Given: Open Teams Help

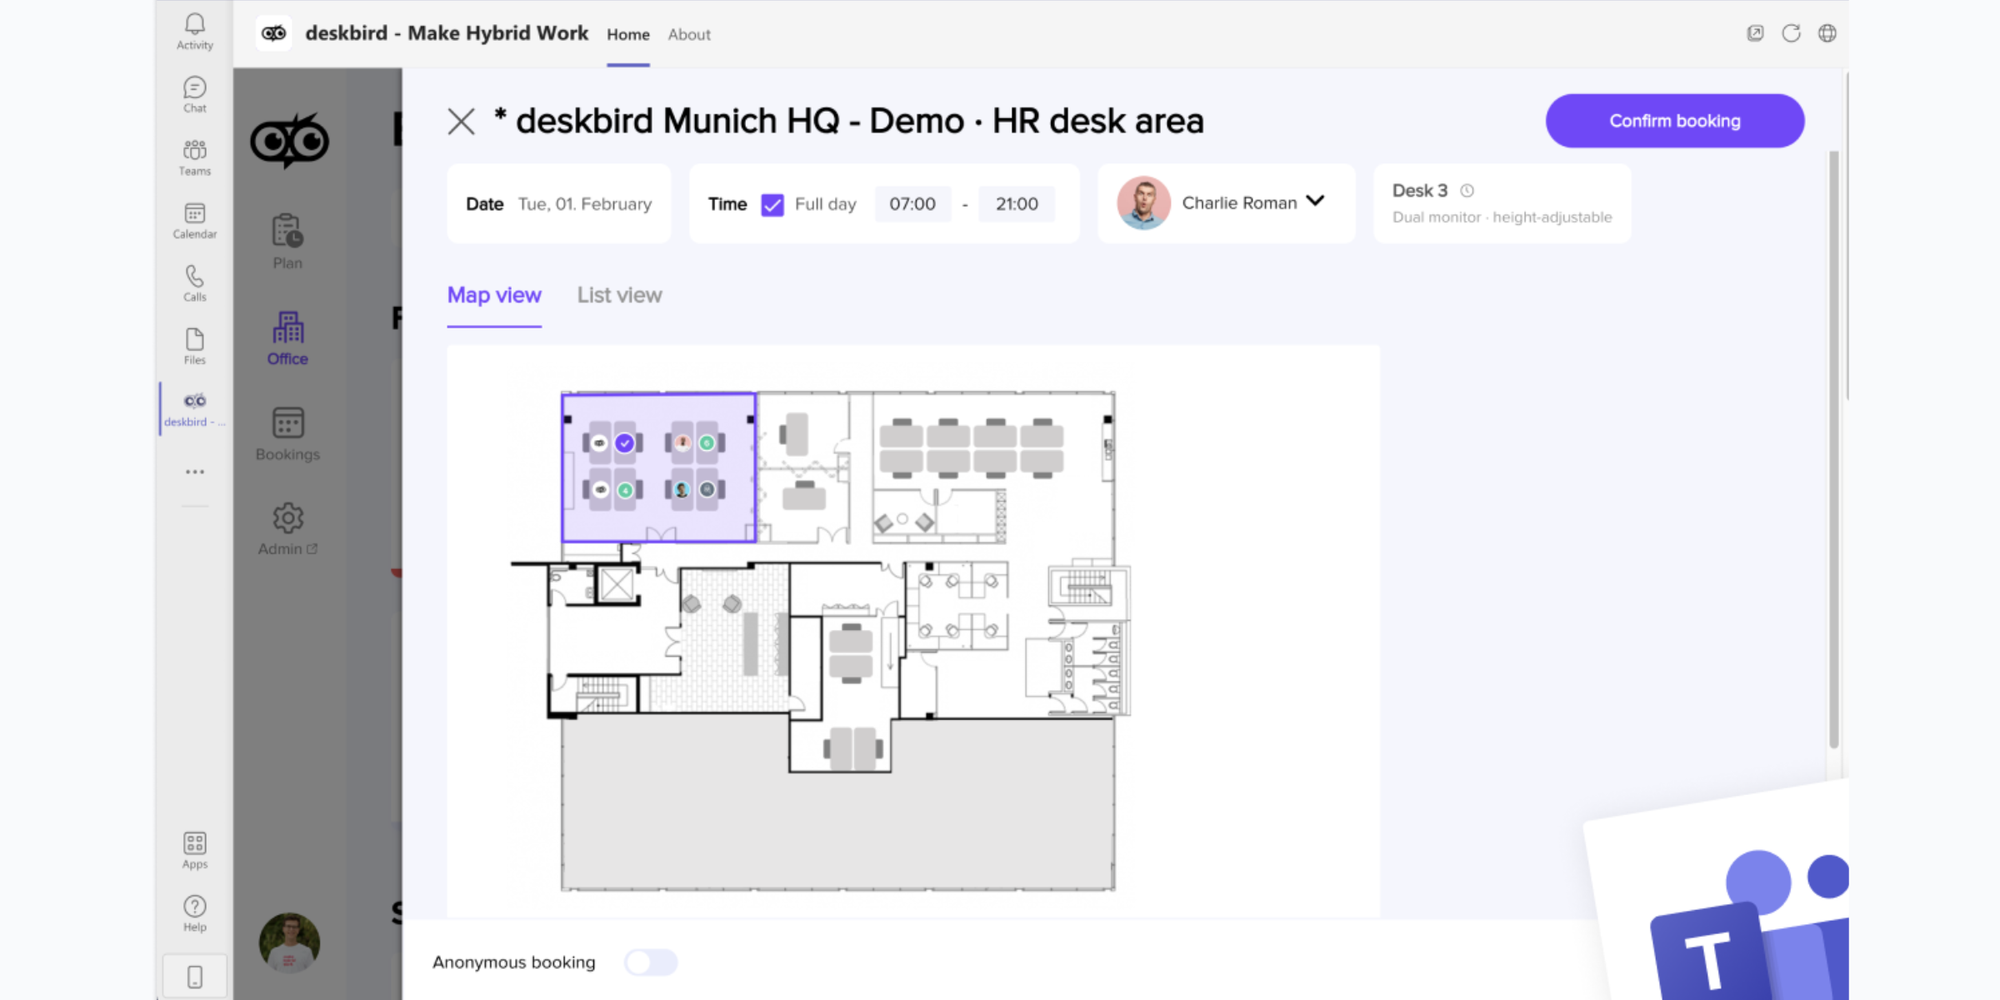Looking at the screenshot, I should [x=195, y=914].
